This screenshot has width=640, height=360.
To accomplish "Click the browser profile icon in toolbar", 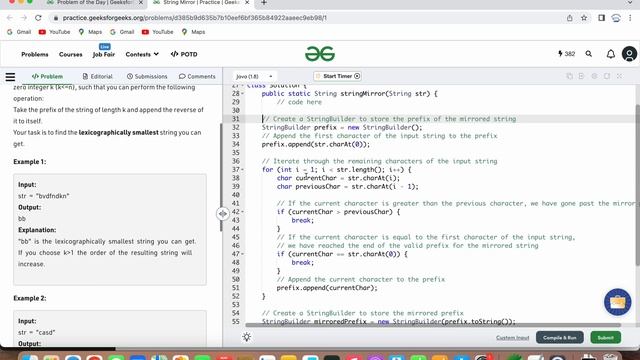I will click(616, 18).
